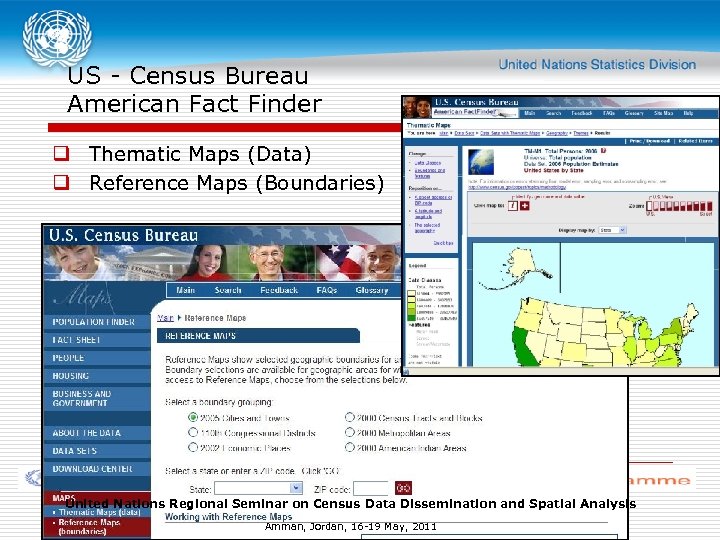Click Working with Reference Maps heading
The height and width of the screenshot is (540, 720).
coord(228,517)
